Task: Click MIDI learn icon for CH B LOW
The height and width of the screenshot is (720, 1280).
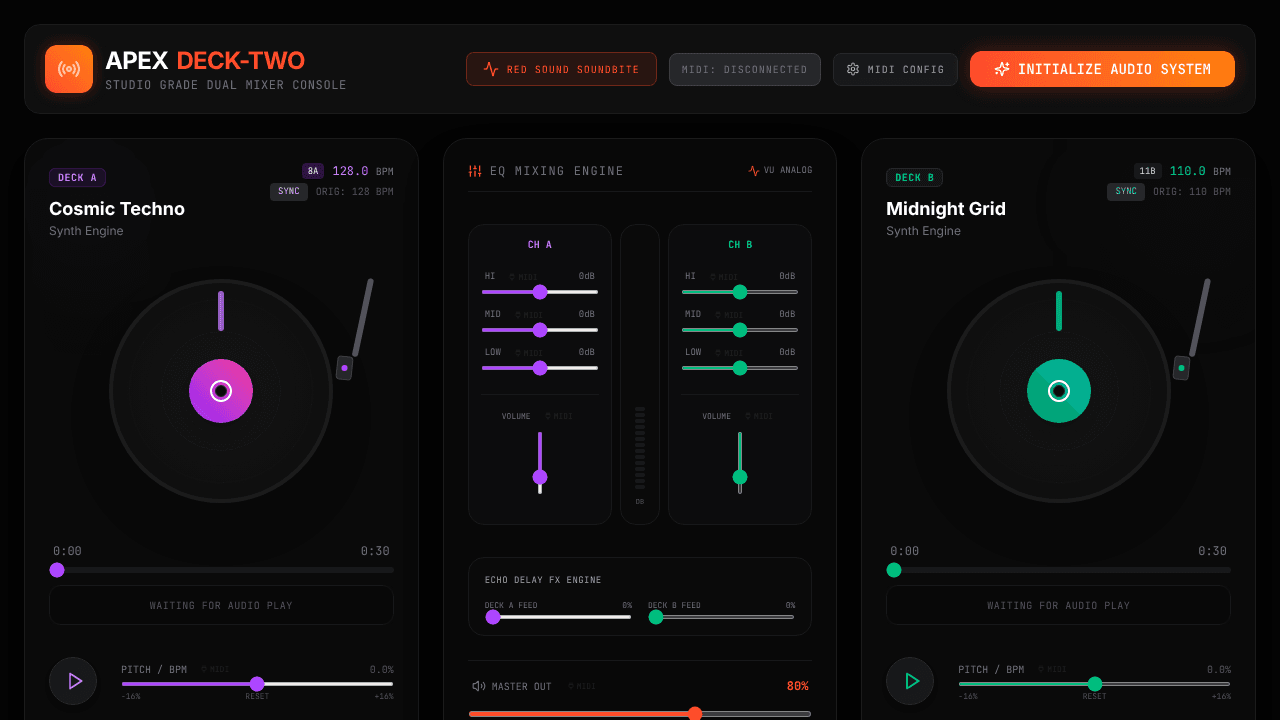Action: [x=729, y=353]
